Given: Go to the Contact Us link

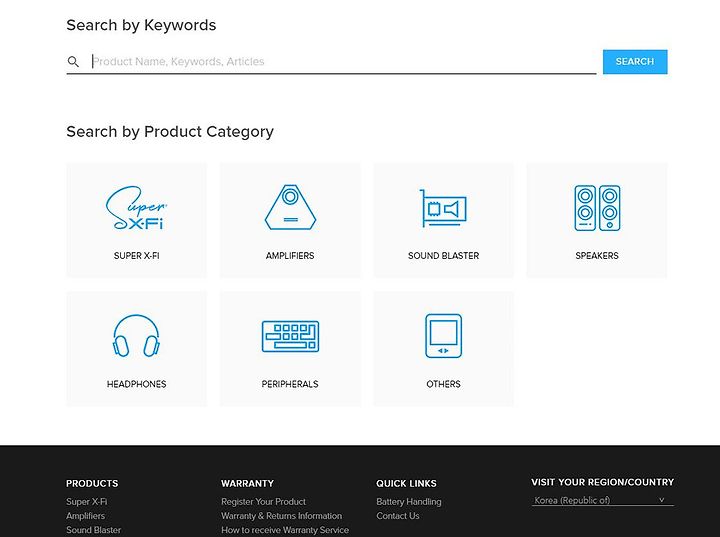Looking at the screenshot, I should (x=398, y=516).
